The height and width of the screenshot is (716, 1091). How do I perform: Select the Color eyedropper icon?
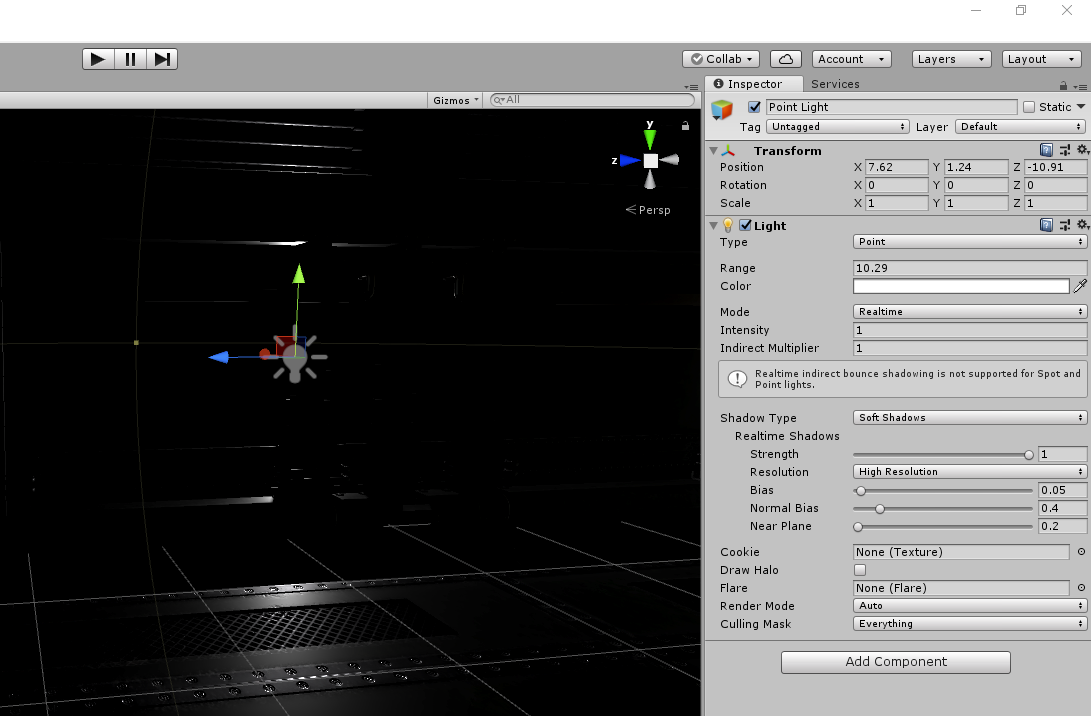pos(1080,286)
